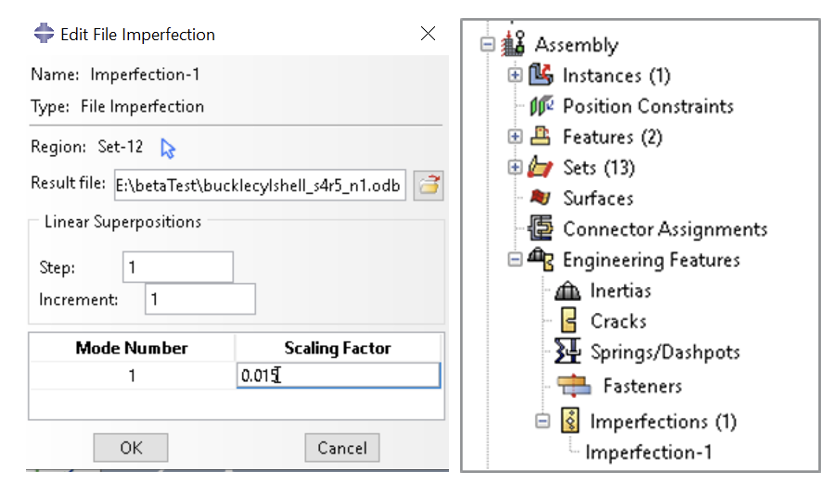Screen dimensions: 834x492
Task: Click the Fasteners icon
Action: point(572,385)
